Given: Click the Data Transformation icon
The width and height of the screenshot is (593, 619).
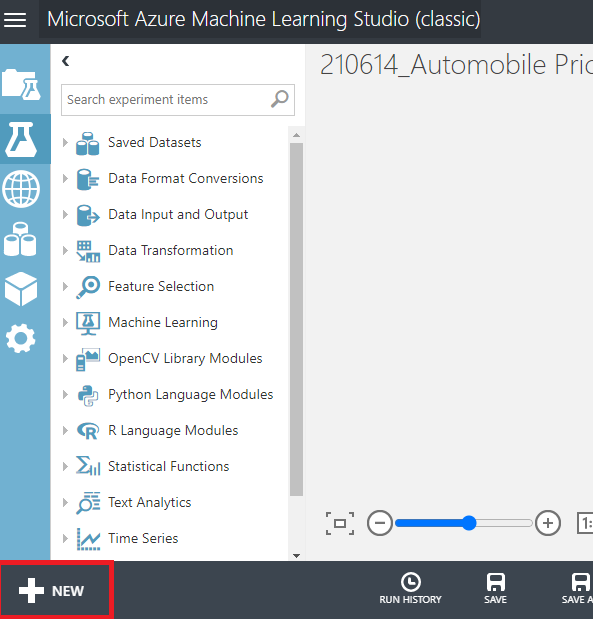Looking at the screenshot, I should pos(88,251).
